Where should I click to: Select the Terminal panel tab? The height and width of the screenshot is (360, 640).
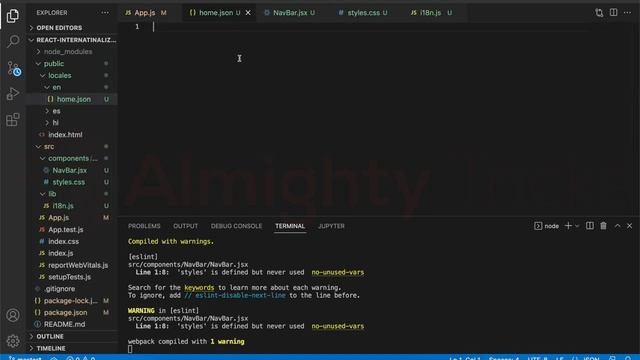click(290, 226)
